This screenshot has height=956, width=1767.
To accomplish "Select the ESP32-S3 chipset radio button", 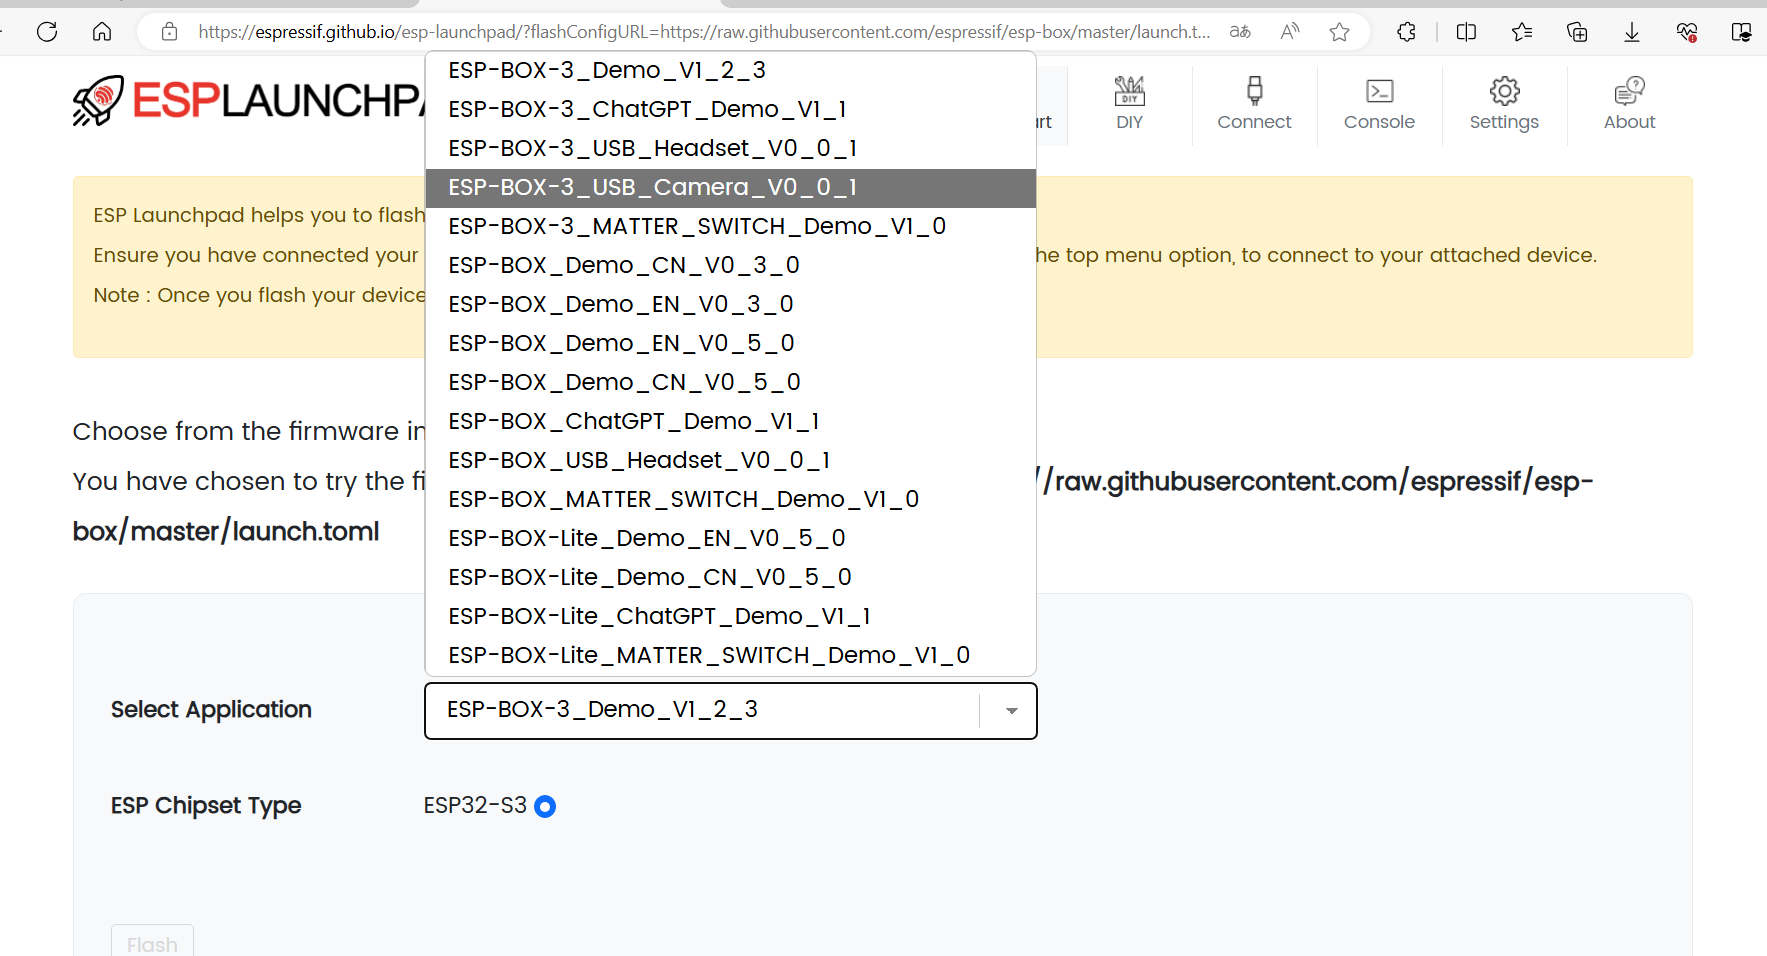I will (x=545, y=806).
